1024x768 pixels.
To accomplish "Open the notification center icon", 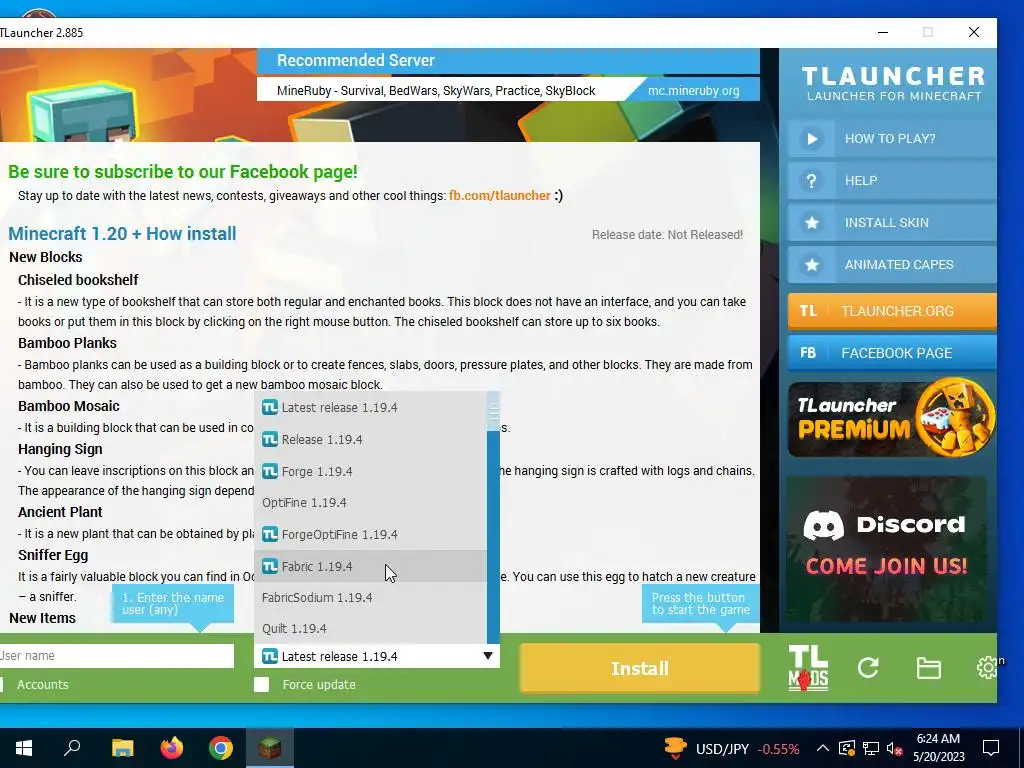I will click(991, 748).
